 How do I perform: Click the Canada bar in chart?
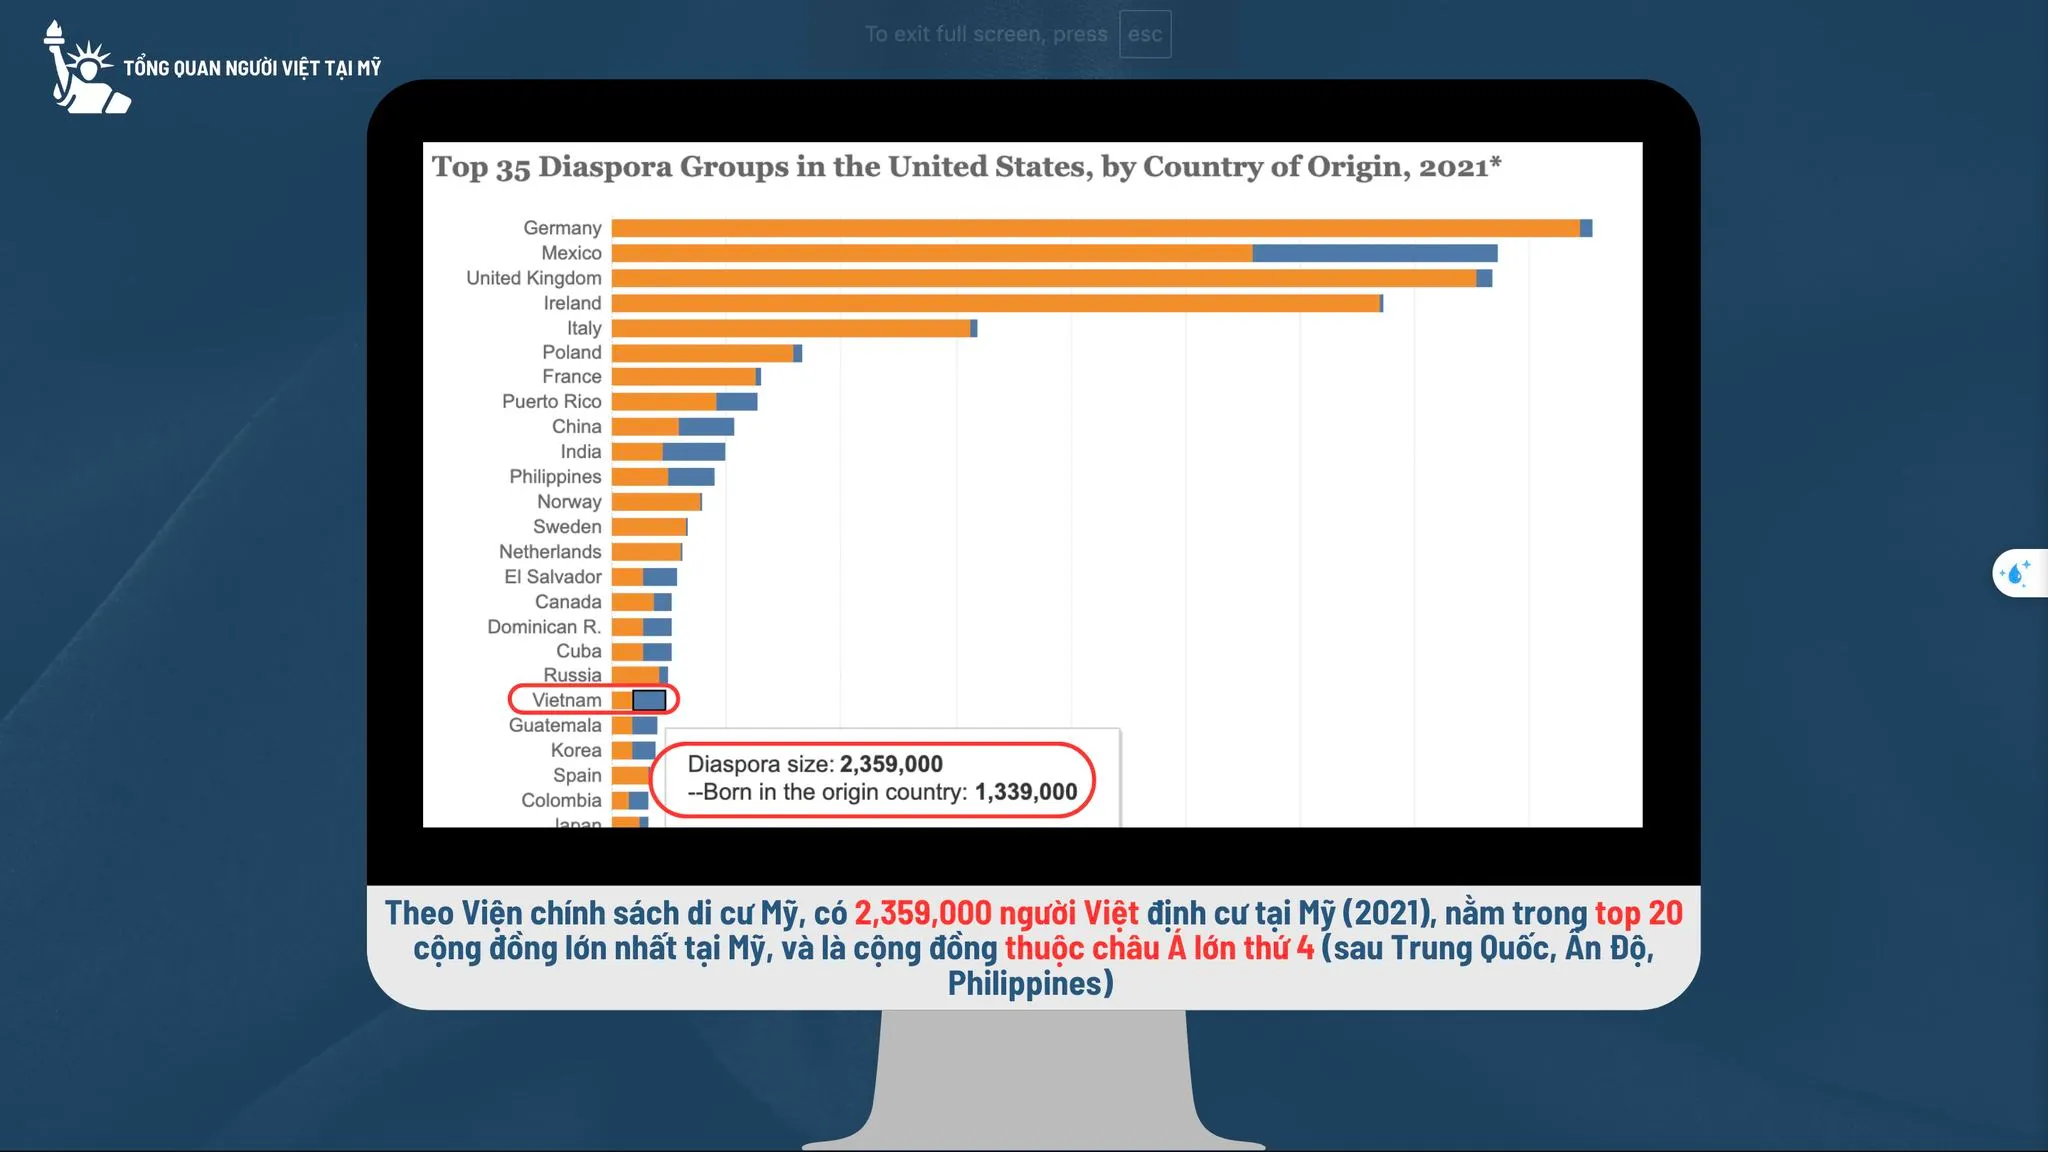642,601
